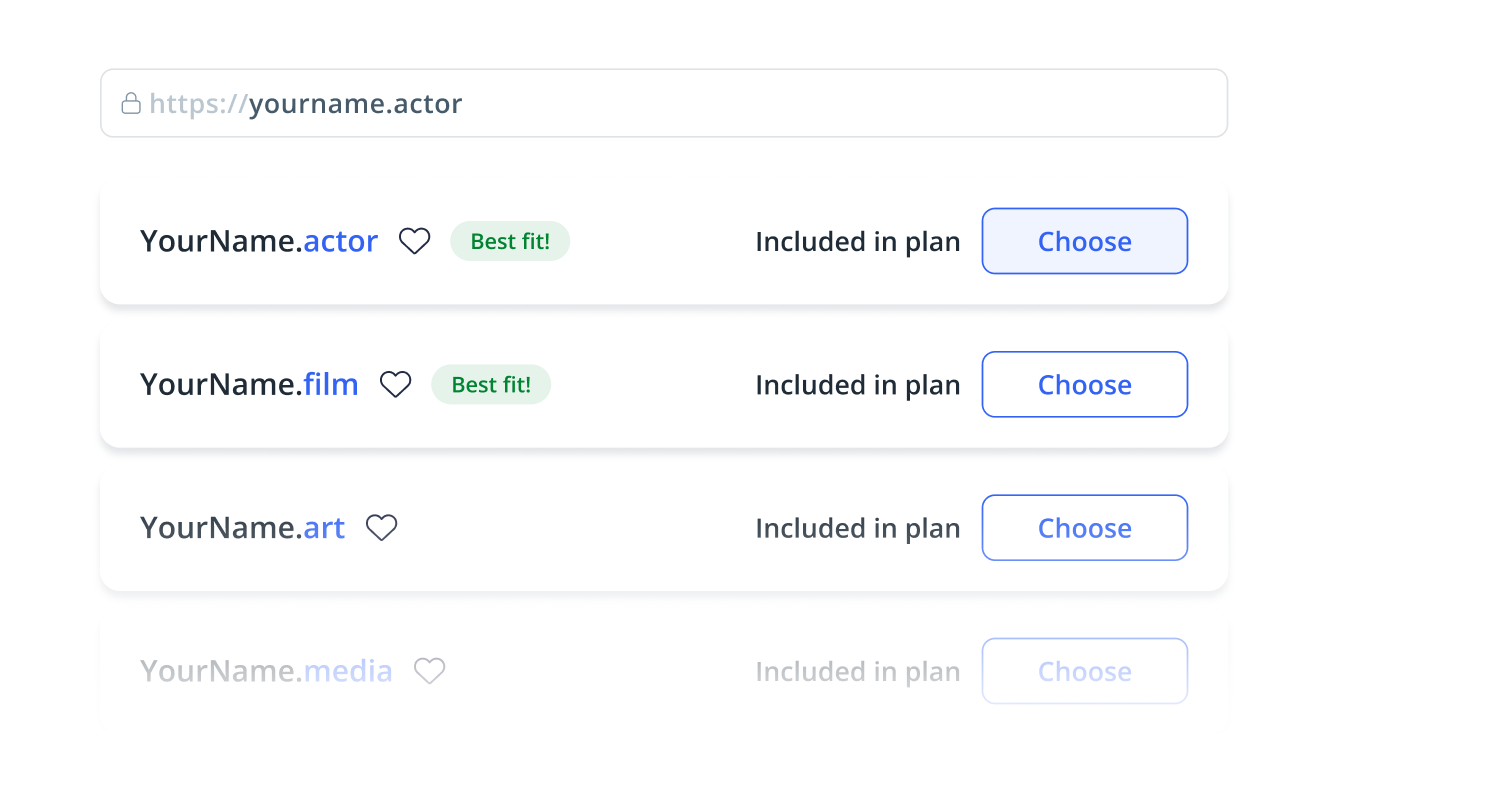Viewport: 1500px width, 800px height.
Task: Click Included in plan on the first row
Action: click(857, 241)
